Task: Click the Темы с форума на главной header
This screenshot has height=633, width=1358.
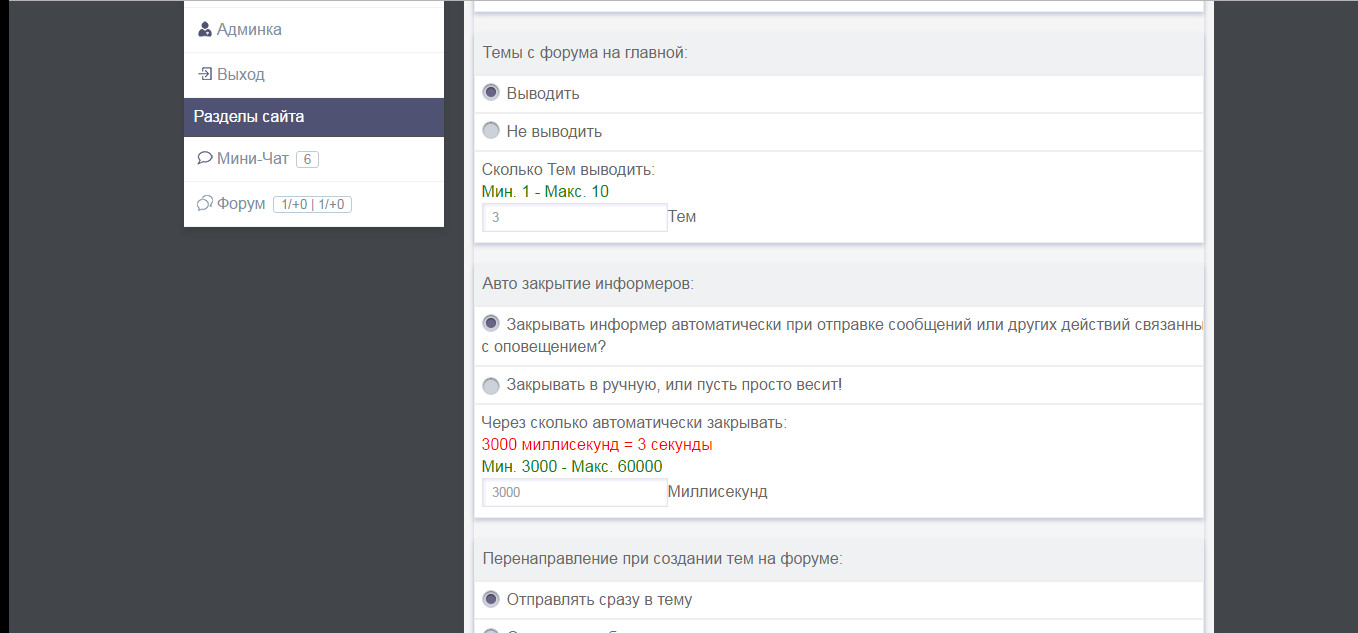Action: coord(584,53)
